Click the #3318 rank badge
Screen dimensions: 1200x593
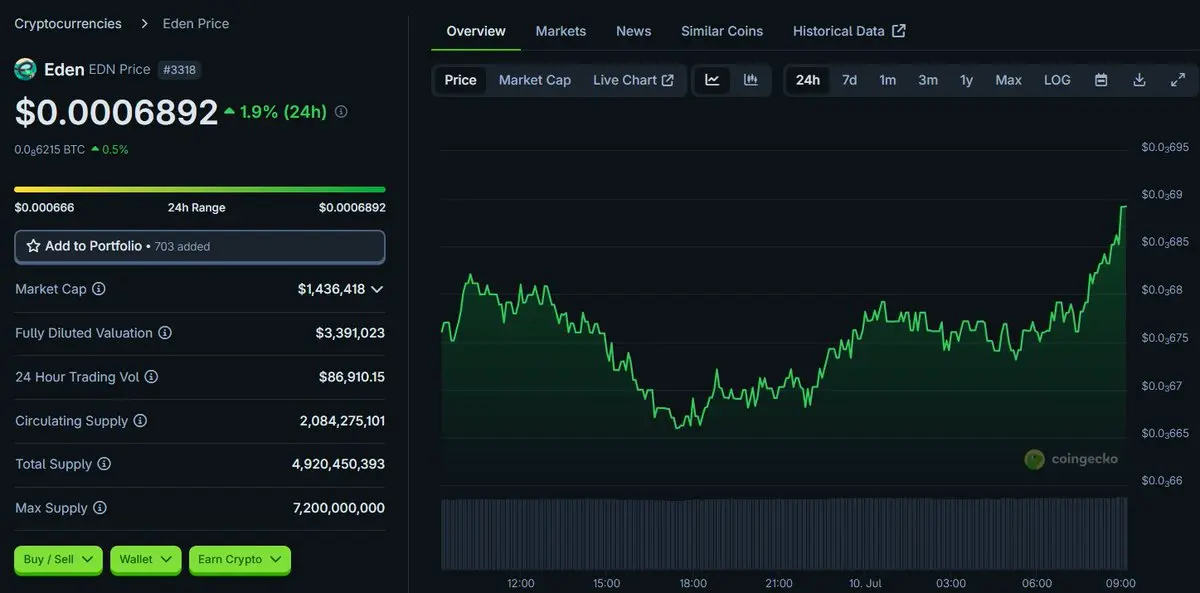click(x=180, y=69)
